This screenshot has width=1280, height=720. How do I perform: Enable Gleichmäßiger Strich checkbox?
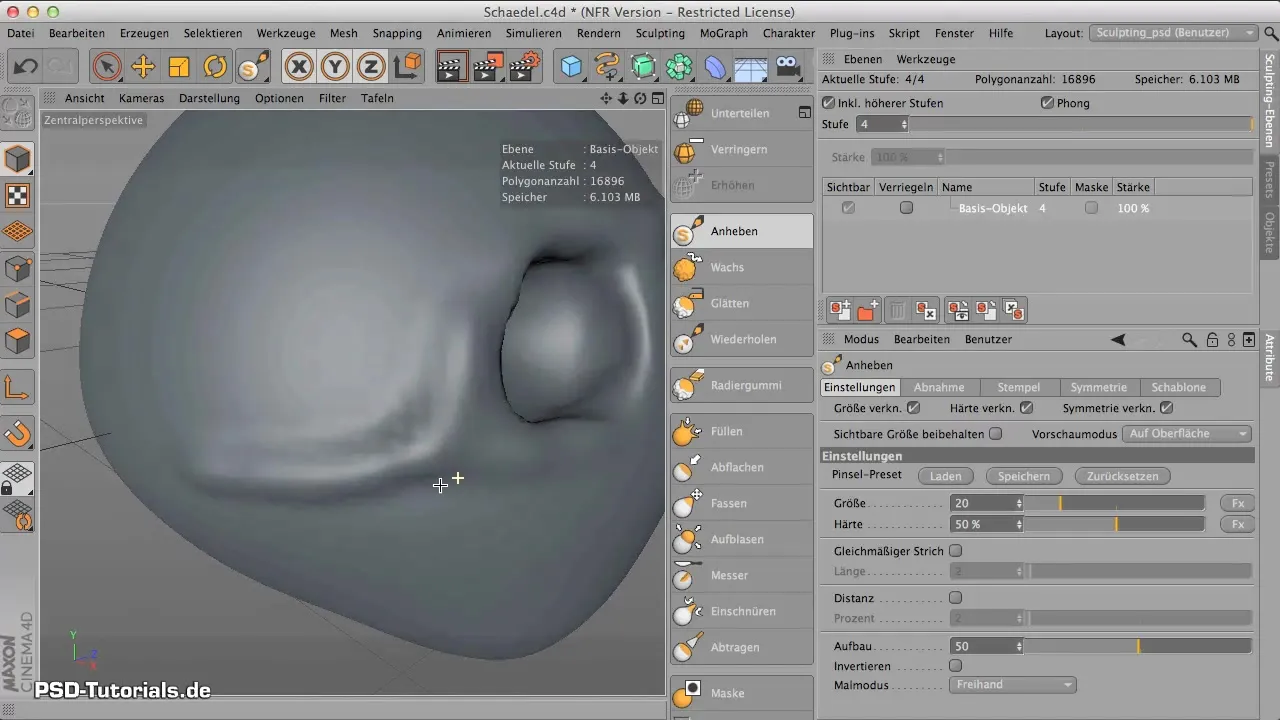coord(955,551)
